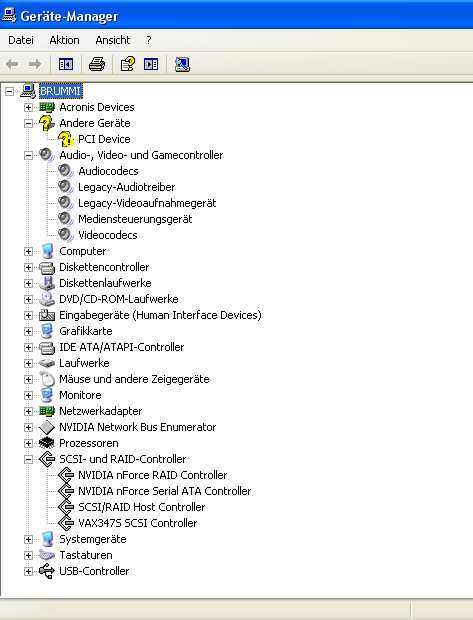Collapse the BRUMMI root node

click(x=9, y=91)
